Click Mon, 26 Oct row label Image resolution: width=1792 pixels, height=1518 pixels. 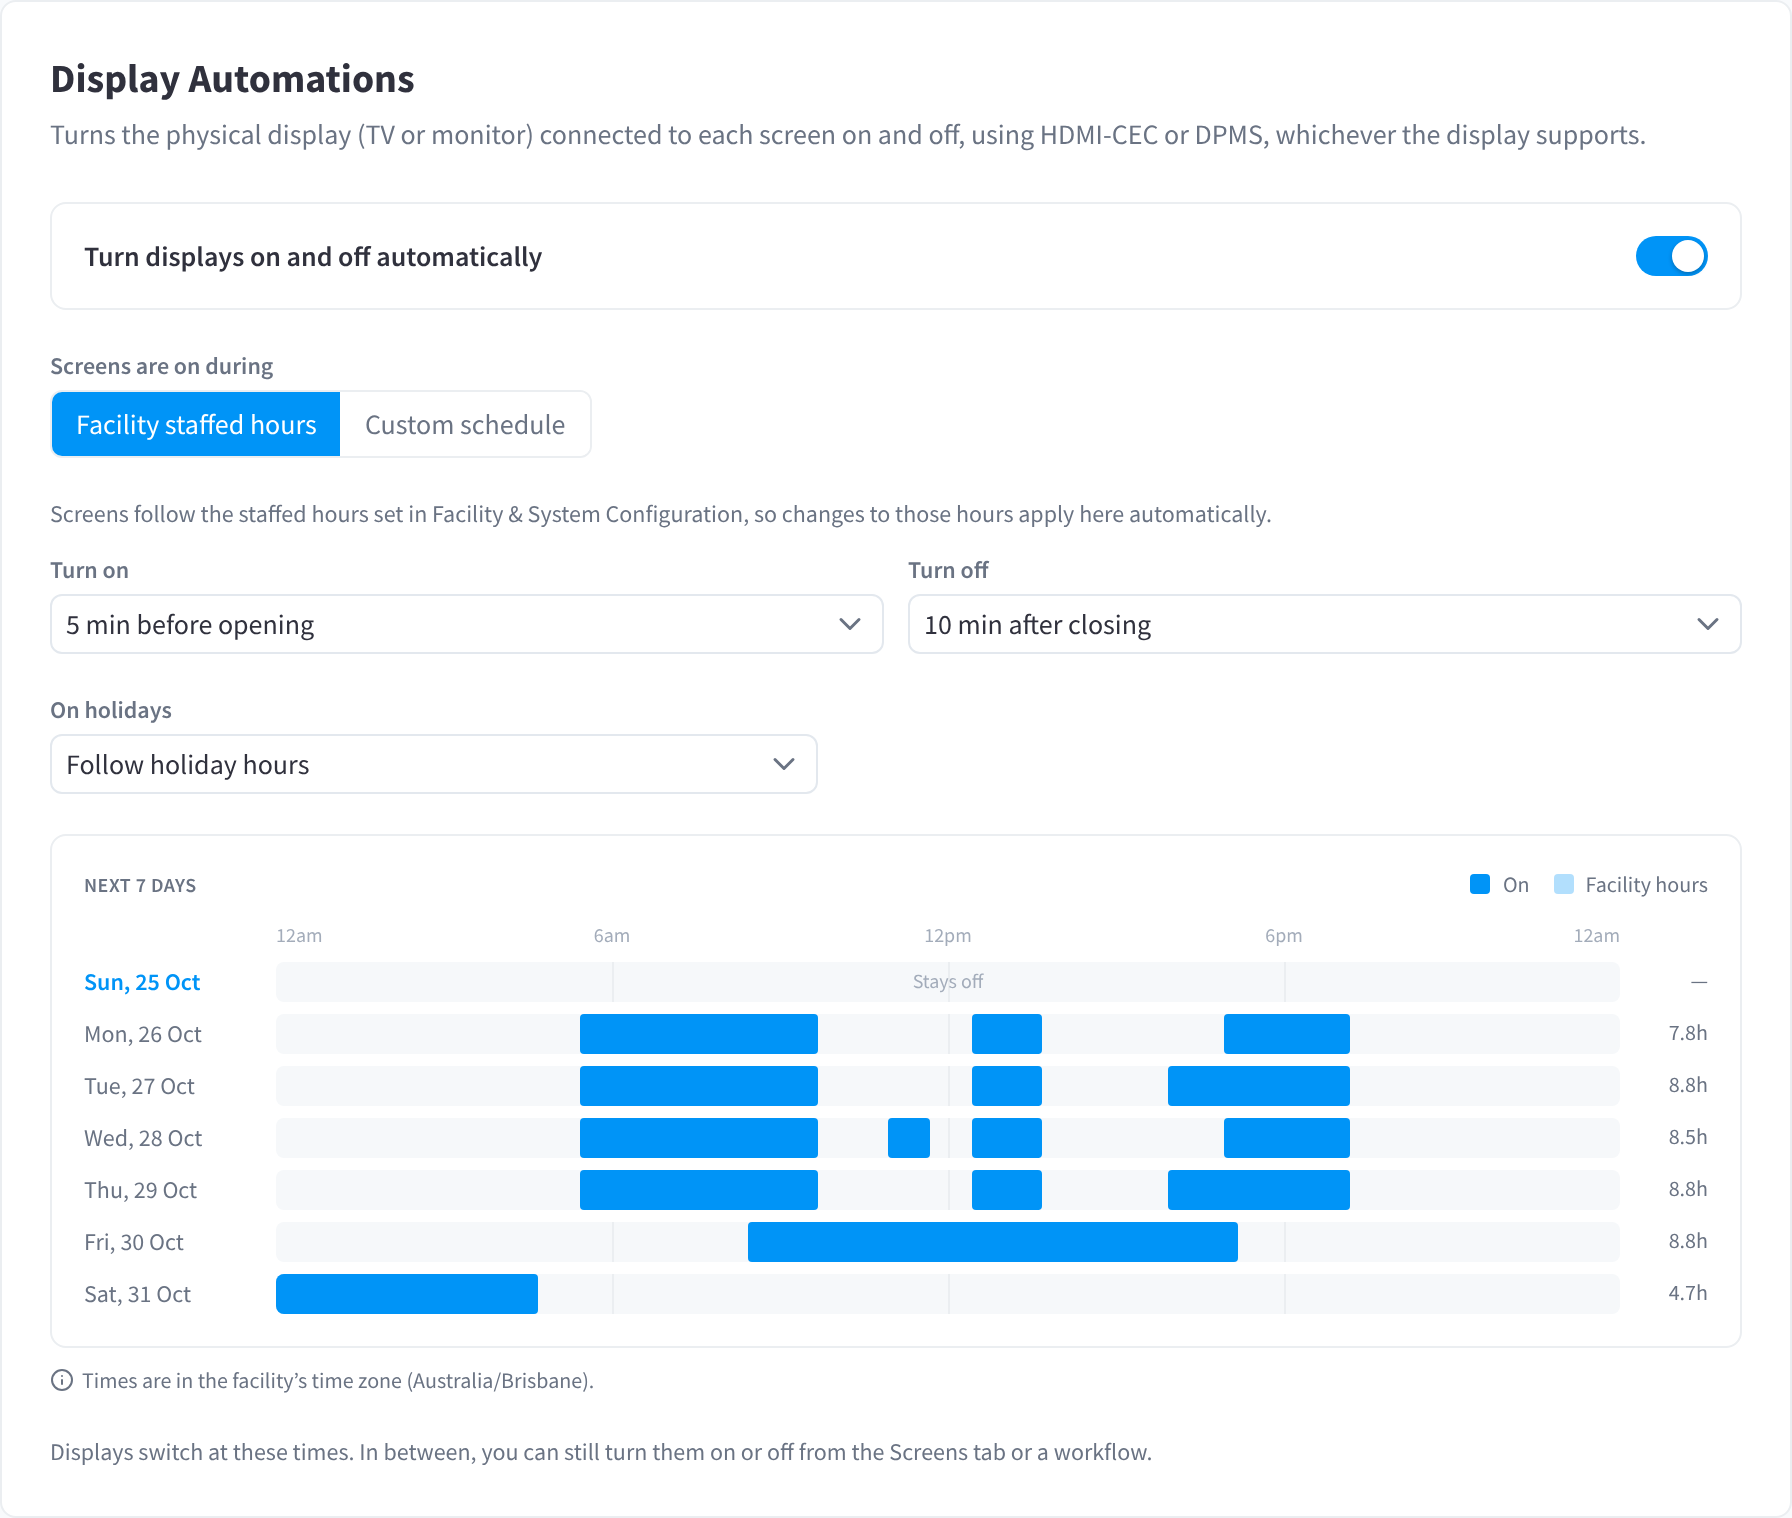pos(143,1034)
